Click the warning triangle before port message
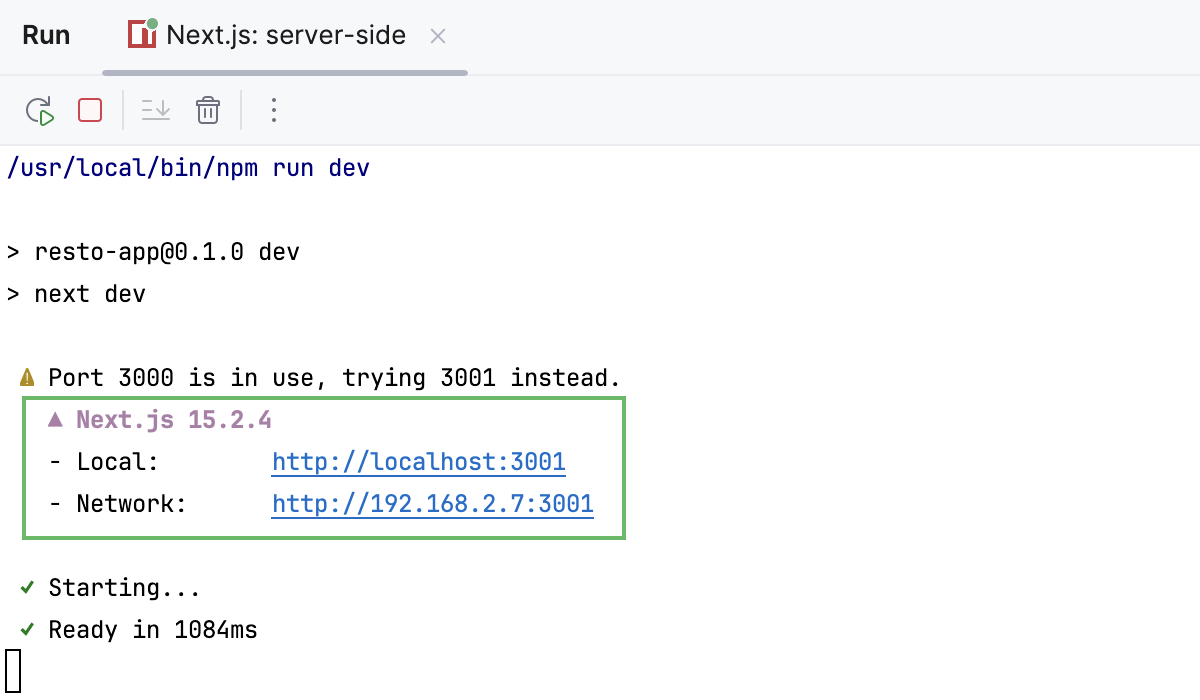 24,377
